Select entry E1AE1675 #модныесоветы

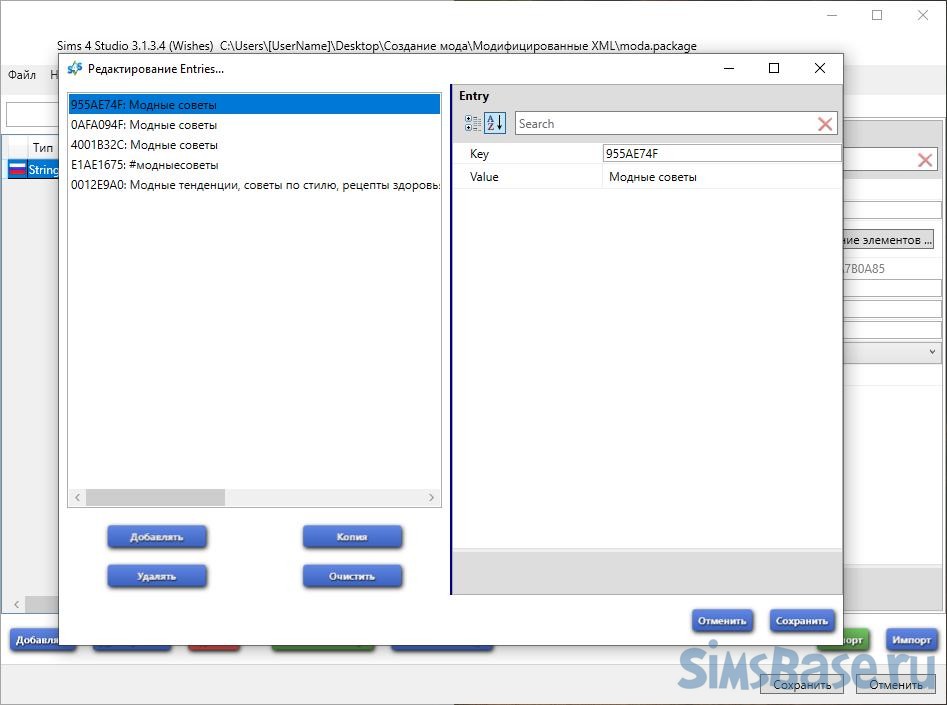[144, 165]
